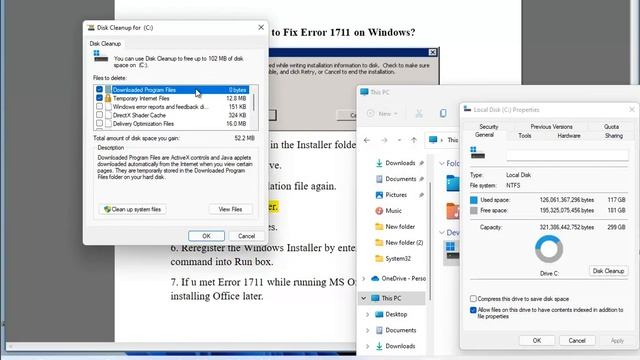Go up one level in File Explorer
This screenshot has height=360, width=640.
pyautogui.click(x=414, y=140)
